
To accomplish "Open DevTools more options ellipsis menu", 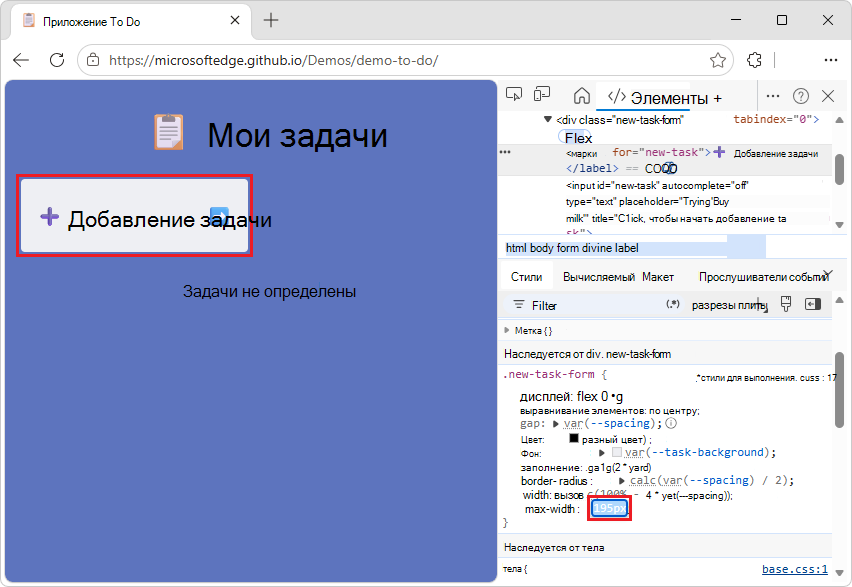I will click(x=773, y=96).
